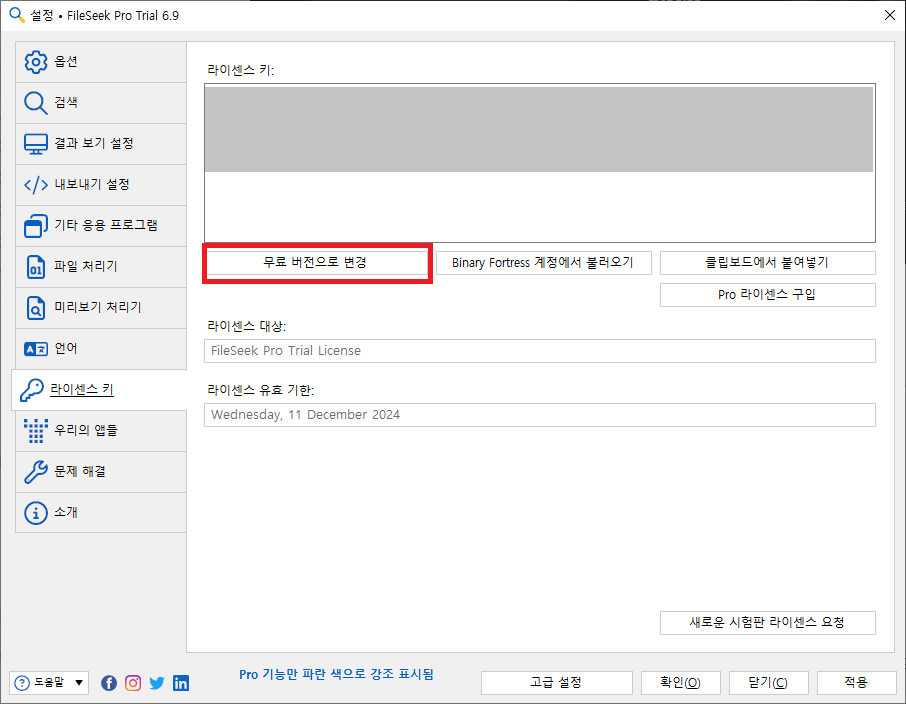The width and height of the screenshot is (906, 704).
Task: Switch to the 언어 tab
Action: [x=101, y=349]
